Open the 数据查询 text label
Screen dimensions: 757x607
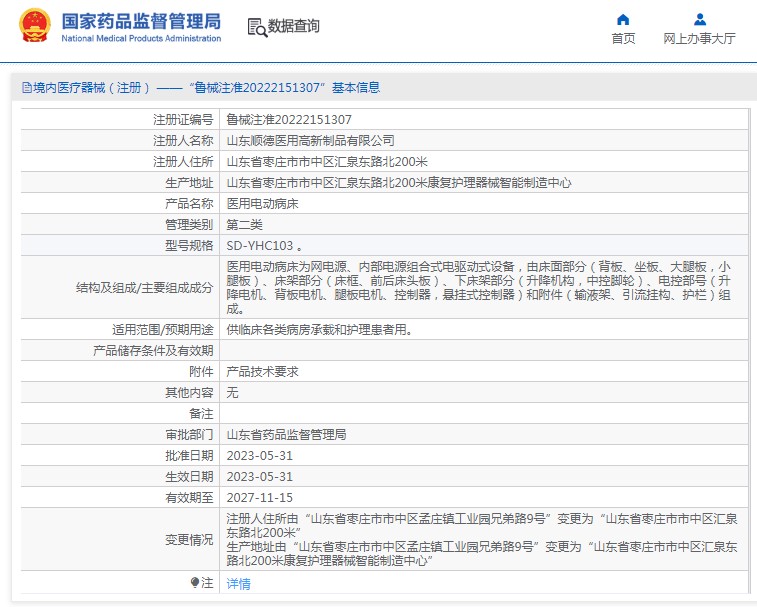294,27
